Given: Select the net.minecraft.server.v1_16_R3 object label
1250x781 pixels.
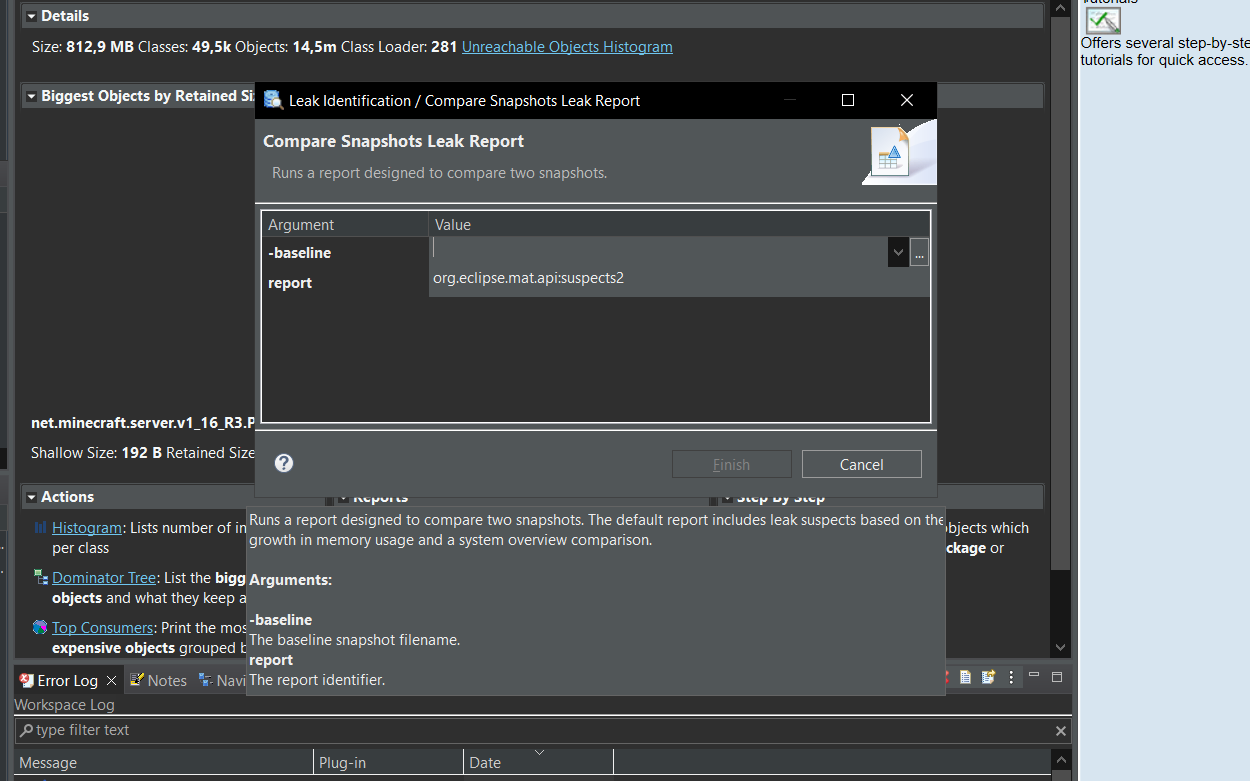Looking at the screenshot, I should coord(143,423).
